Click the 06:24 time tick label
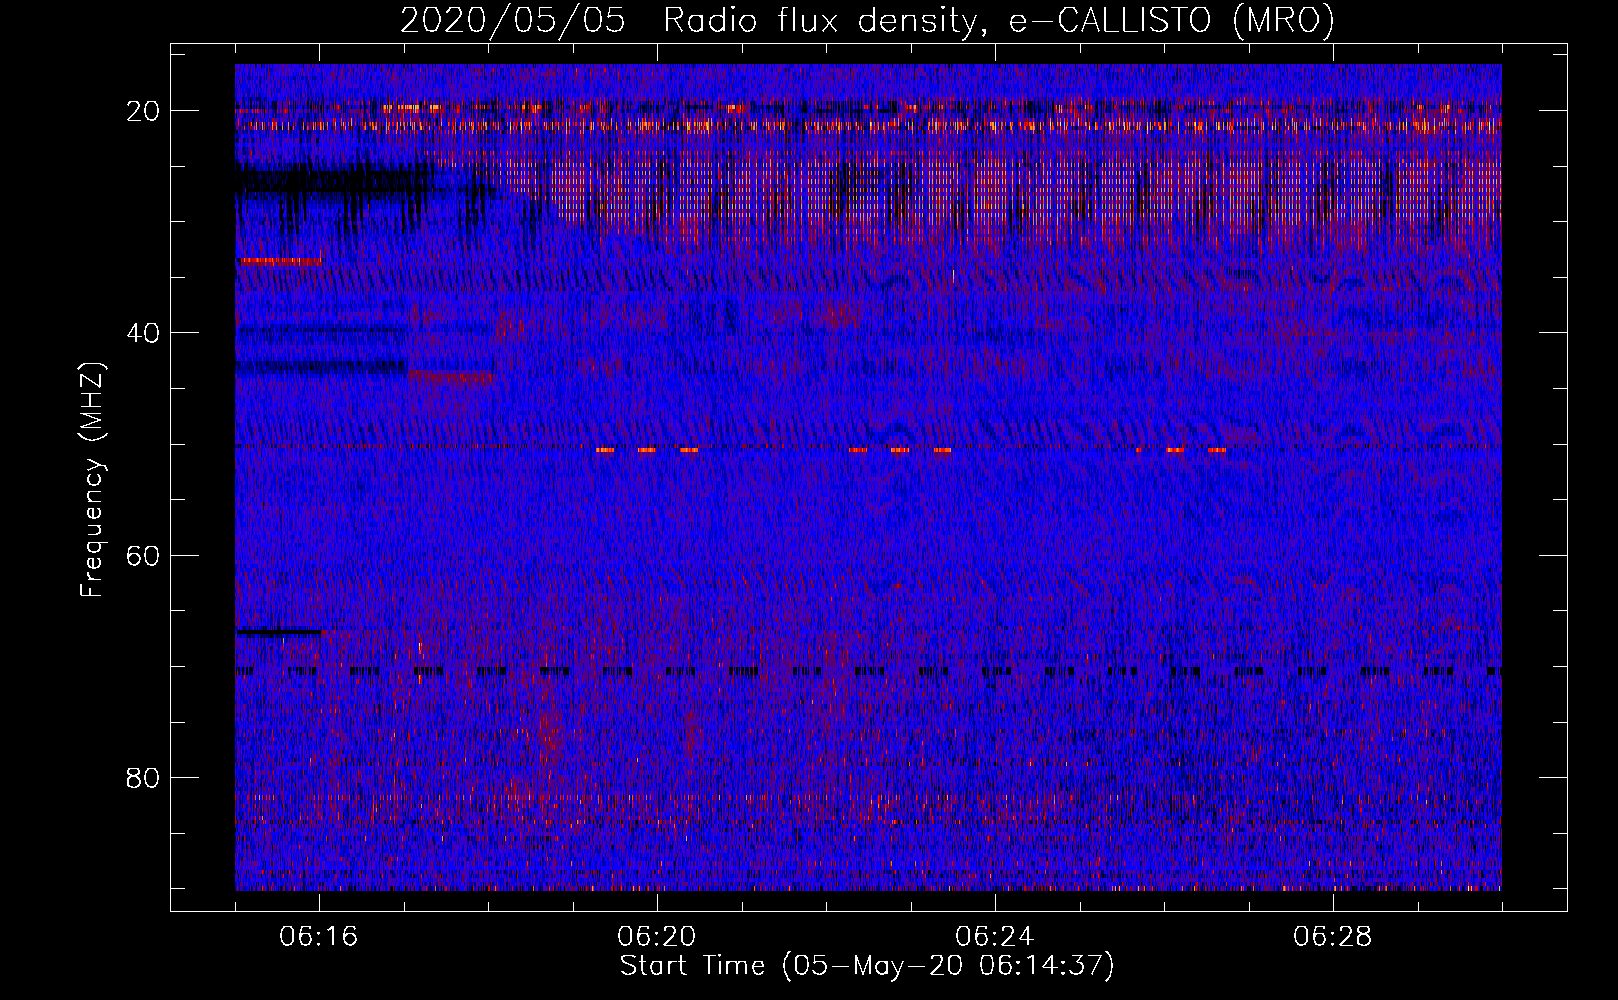 pyautogui.click(x=995, y=937)
